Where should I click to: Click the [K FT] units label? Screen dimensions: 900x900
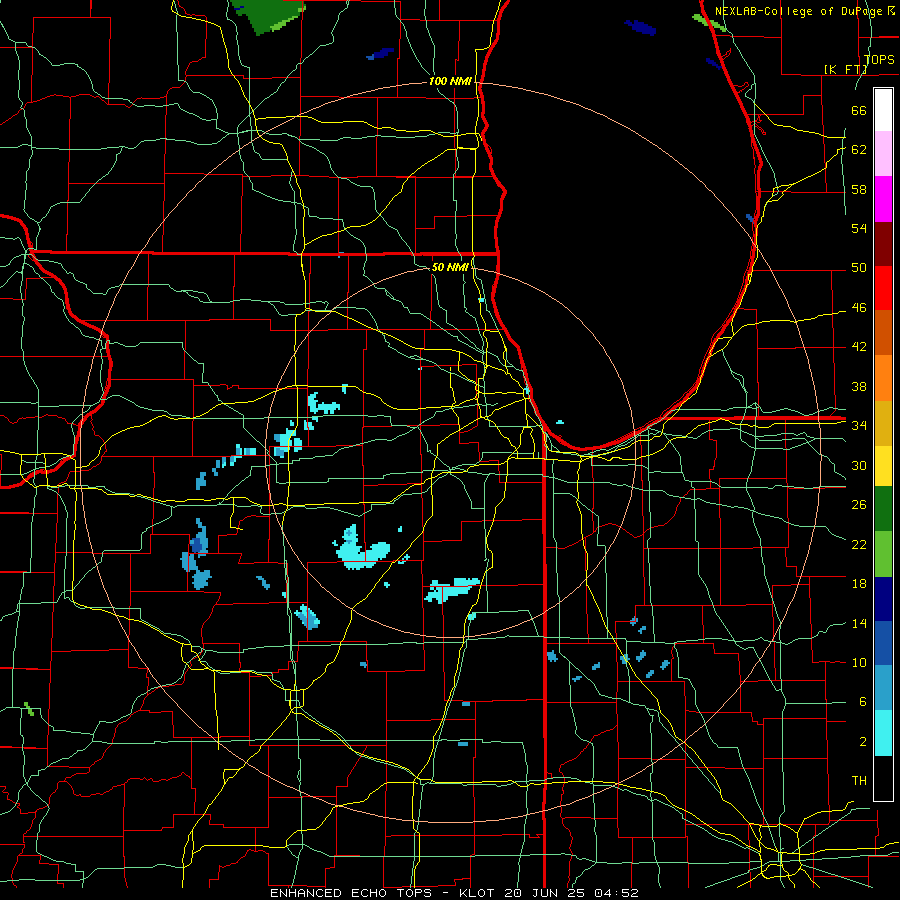(845, 69)
